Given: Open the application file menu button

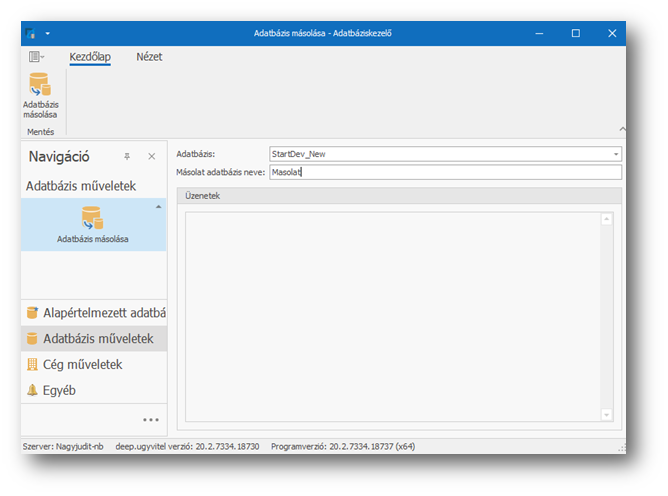Looking at the screenshot, I should point(36,58).
